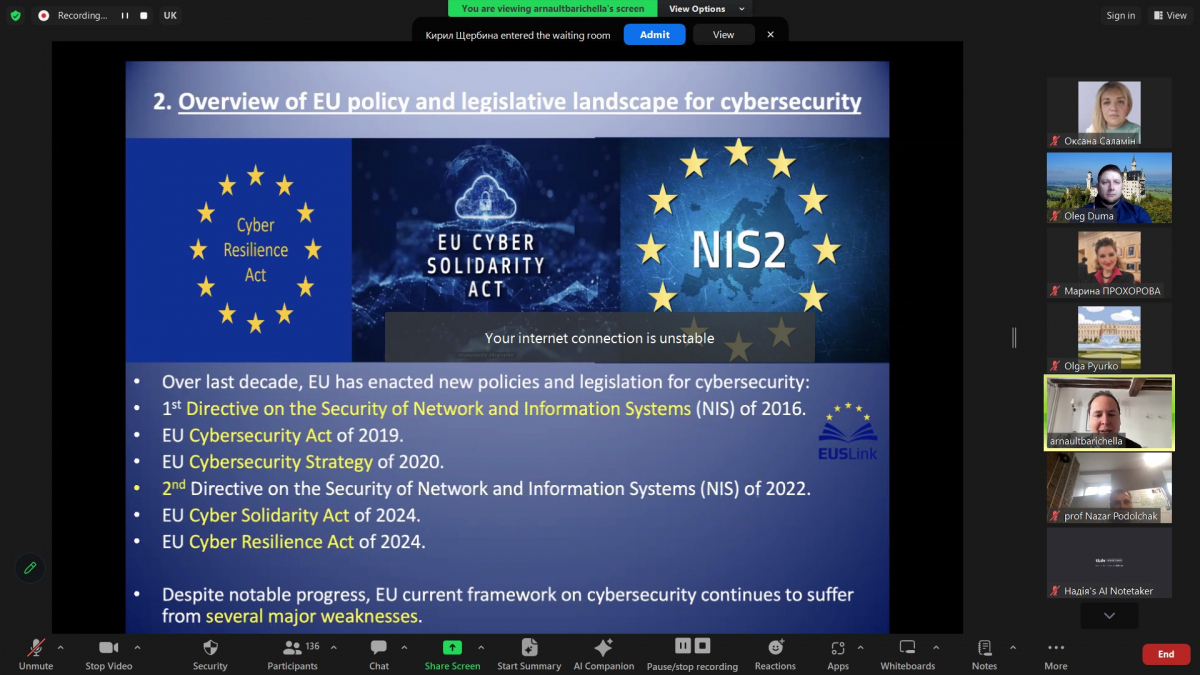Launch AI Companion
The height and width of the screenshot is (675, 1200).
603,654
